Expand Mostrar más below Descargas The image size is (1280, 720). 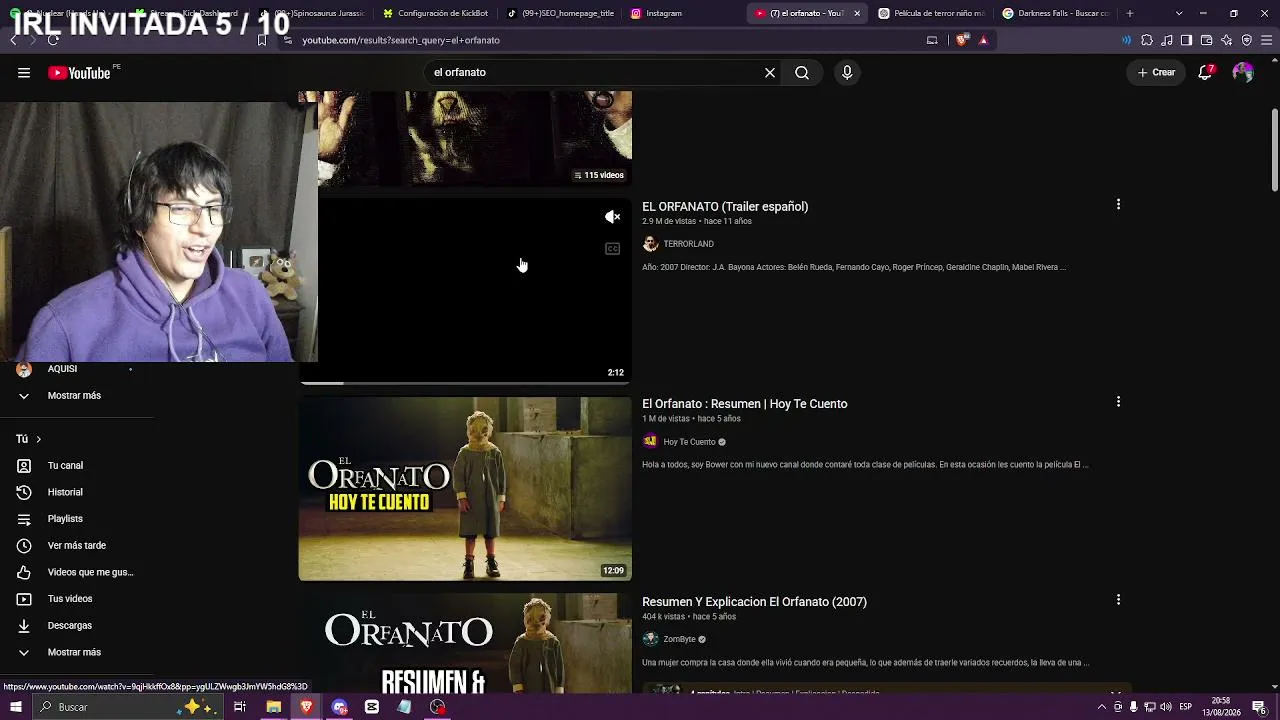click(x=74, y=652)
